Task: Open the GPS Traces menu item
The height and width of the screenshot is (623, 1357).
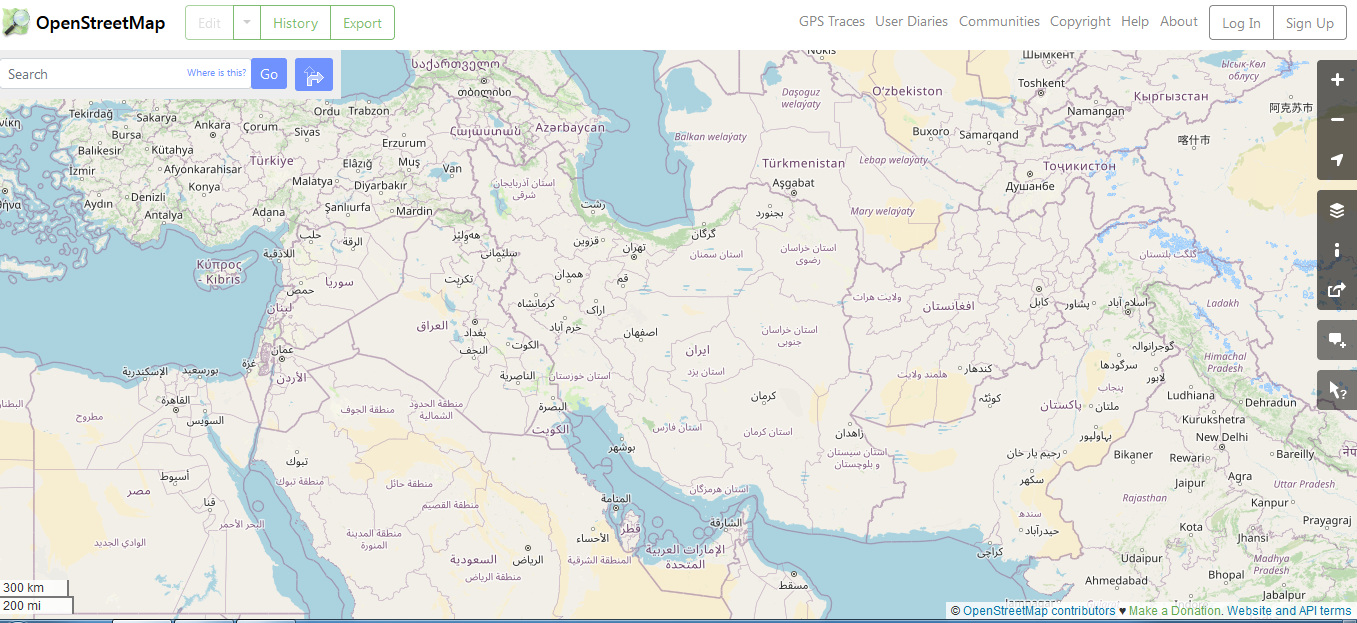Action: coord(831,21)
